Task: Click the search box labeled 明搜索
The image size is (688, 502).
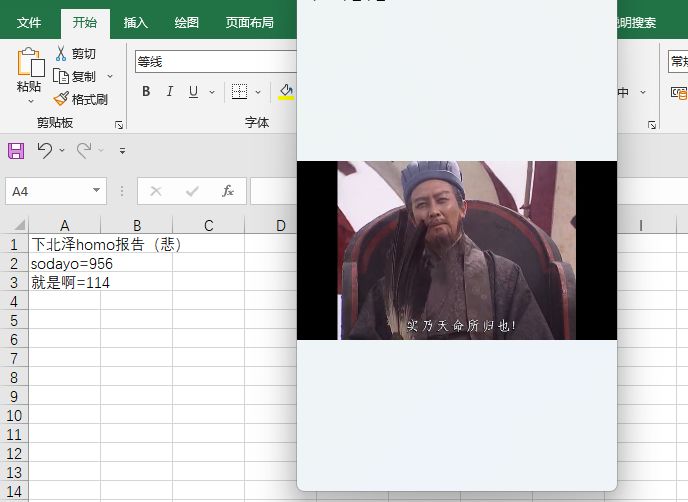Action: click(x=636, y=23)
